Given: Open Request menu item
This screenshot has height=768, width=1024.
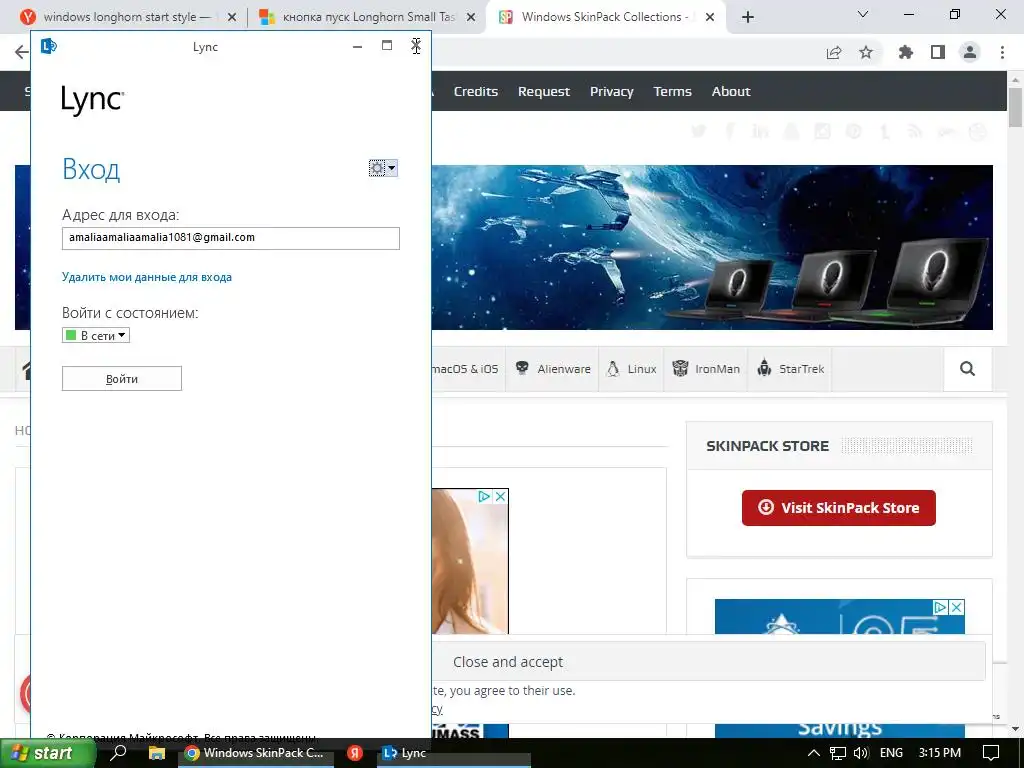Looking at the screenshot, I should click(x=544, y=91).
